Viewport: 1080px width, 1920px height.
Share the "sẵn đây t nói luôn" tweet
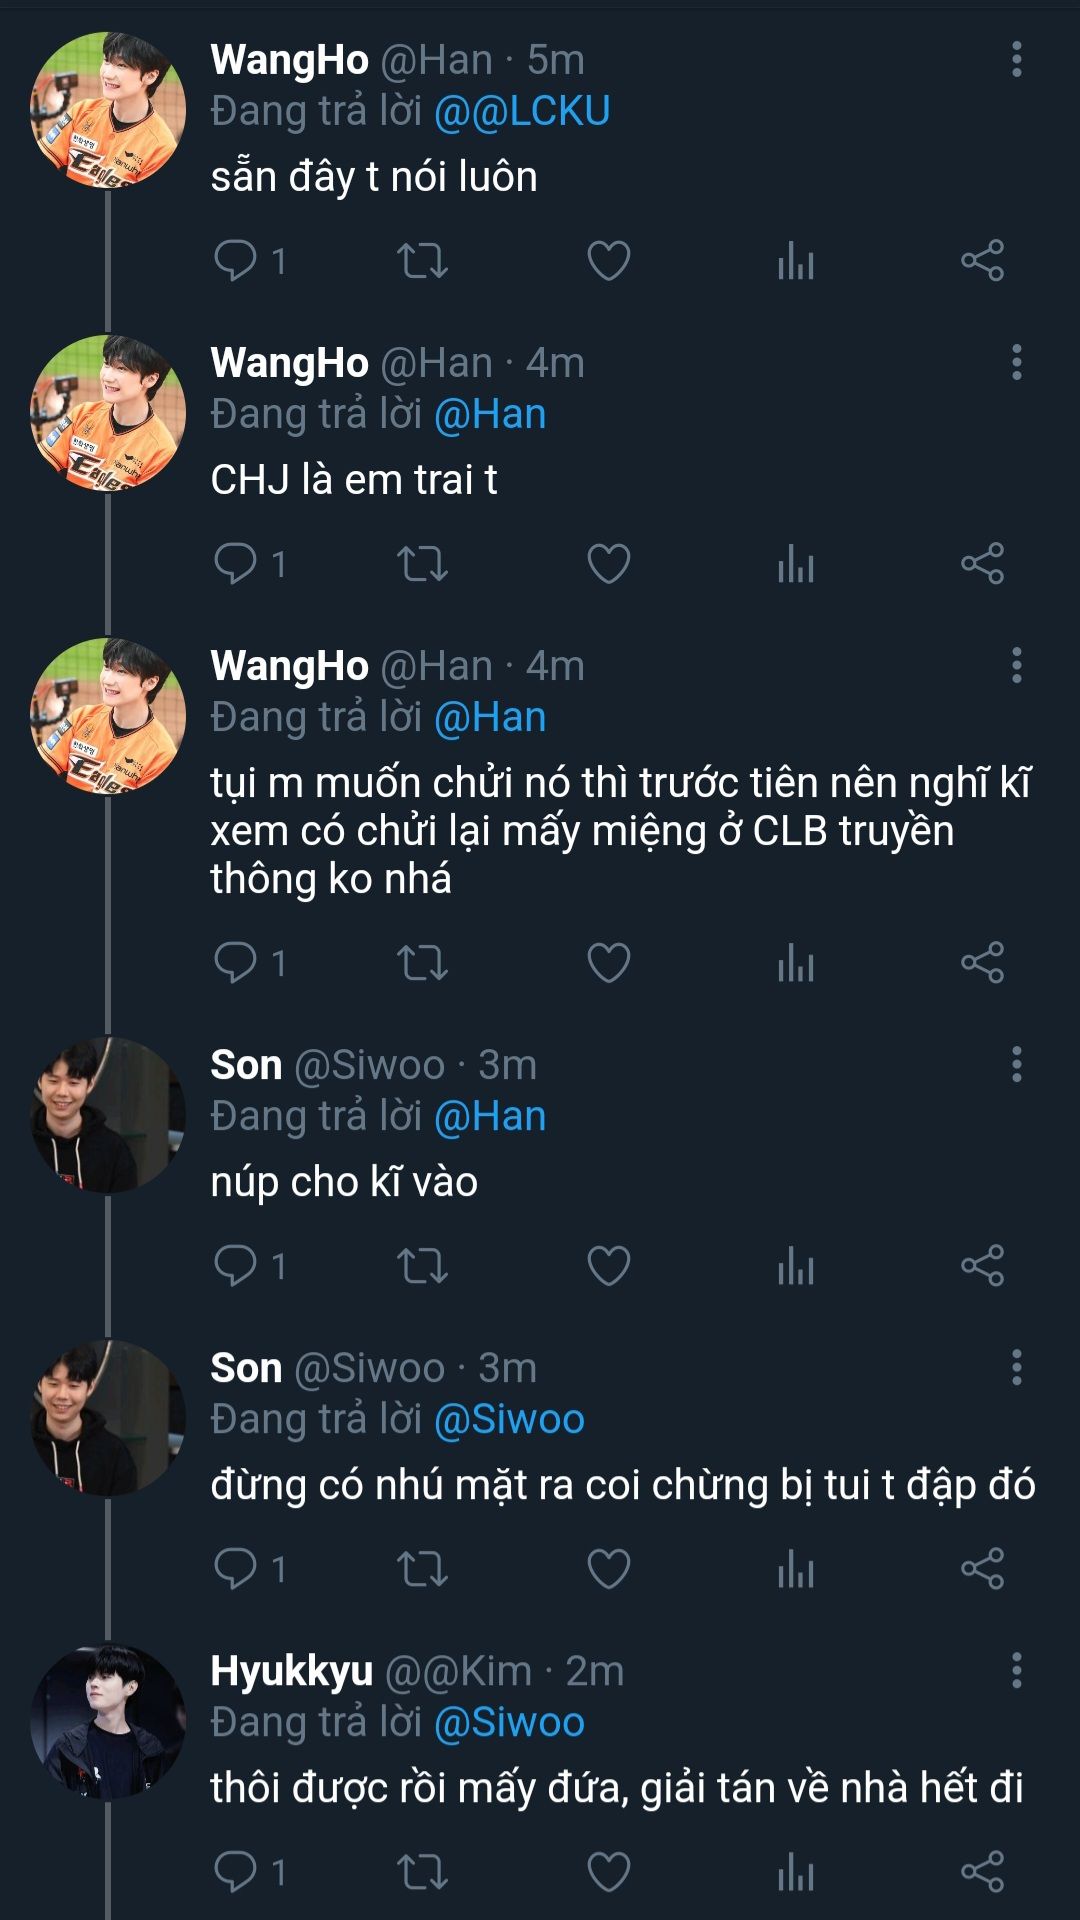pos(982,261)
